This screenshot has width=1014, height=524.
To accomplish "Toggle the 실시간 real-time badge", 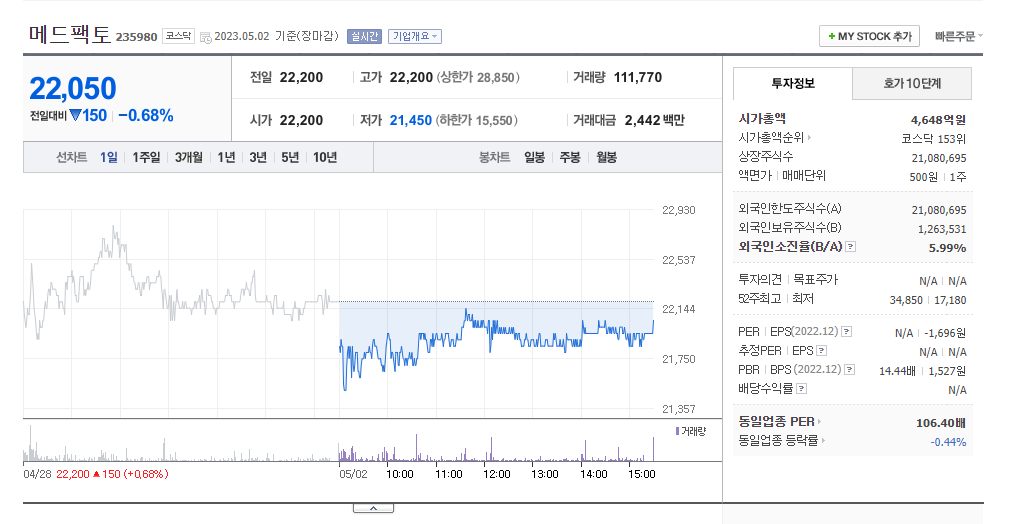I will [x=364, y=36].
